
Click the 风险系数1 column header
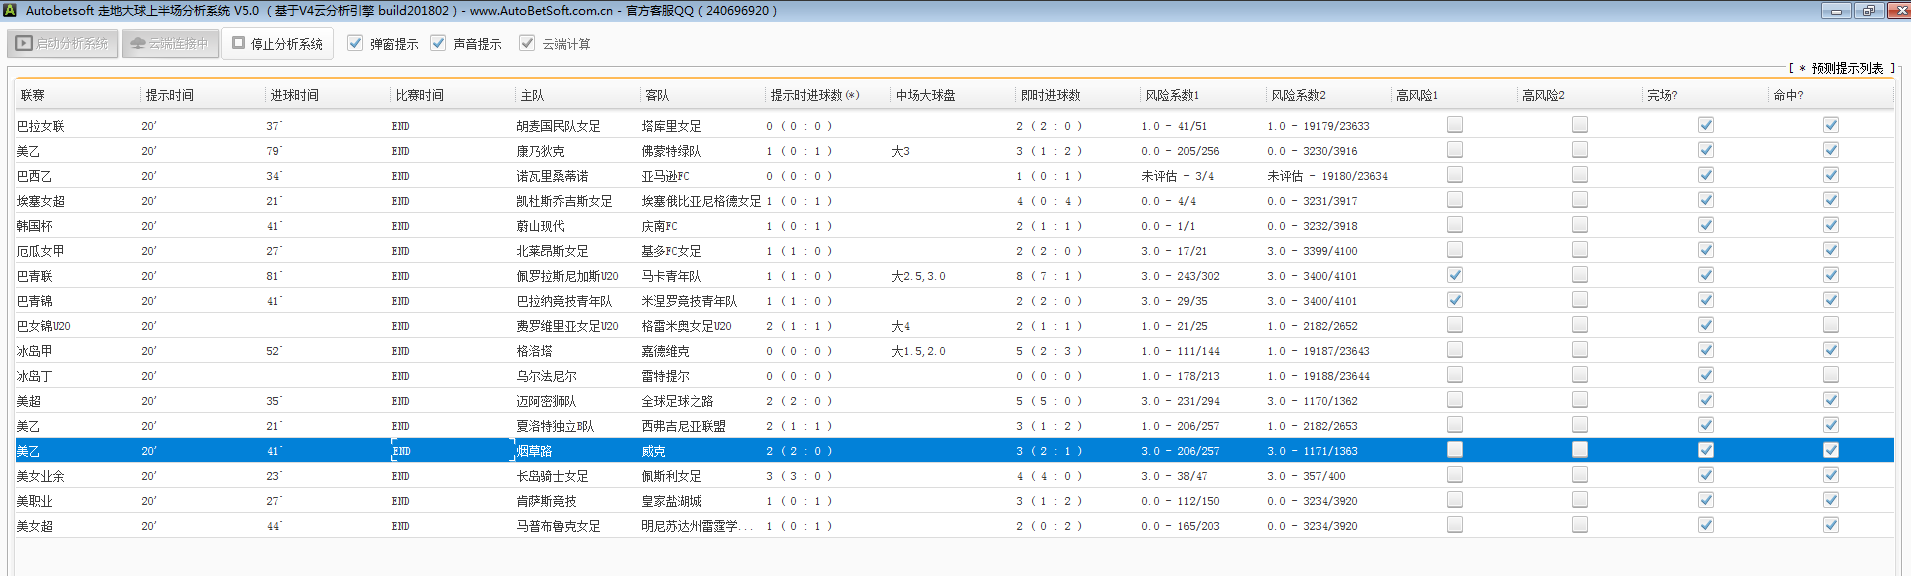pos(1172,95)
